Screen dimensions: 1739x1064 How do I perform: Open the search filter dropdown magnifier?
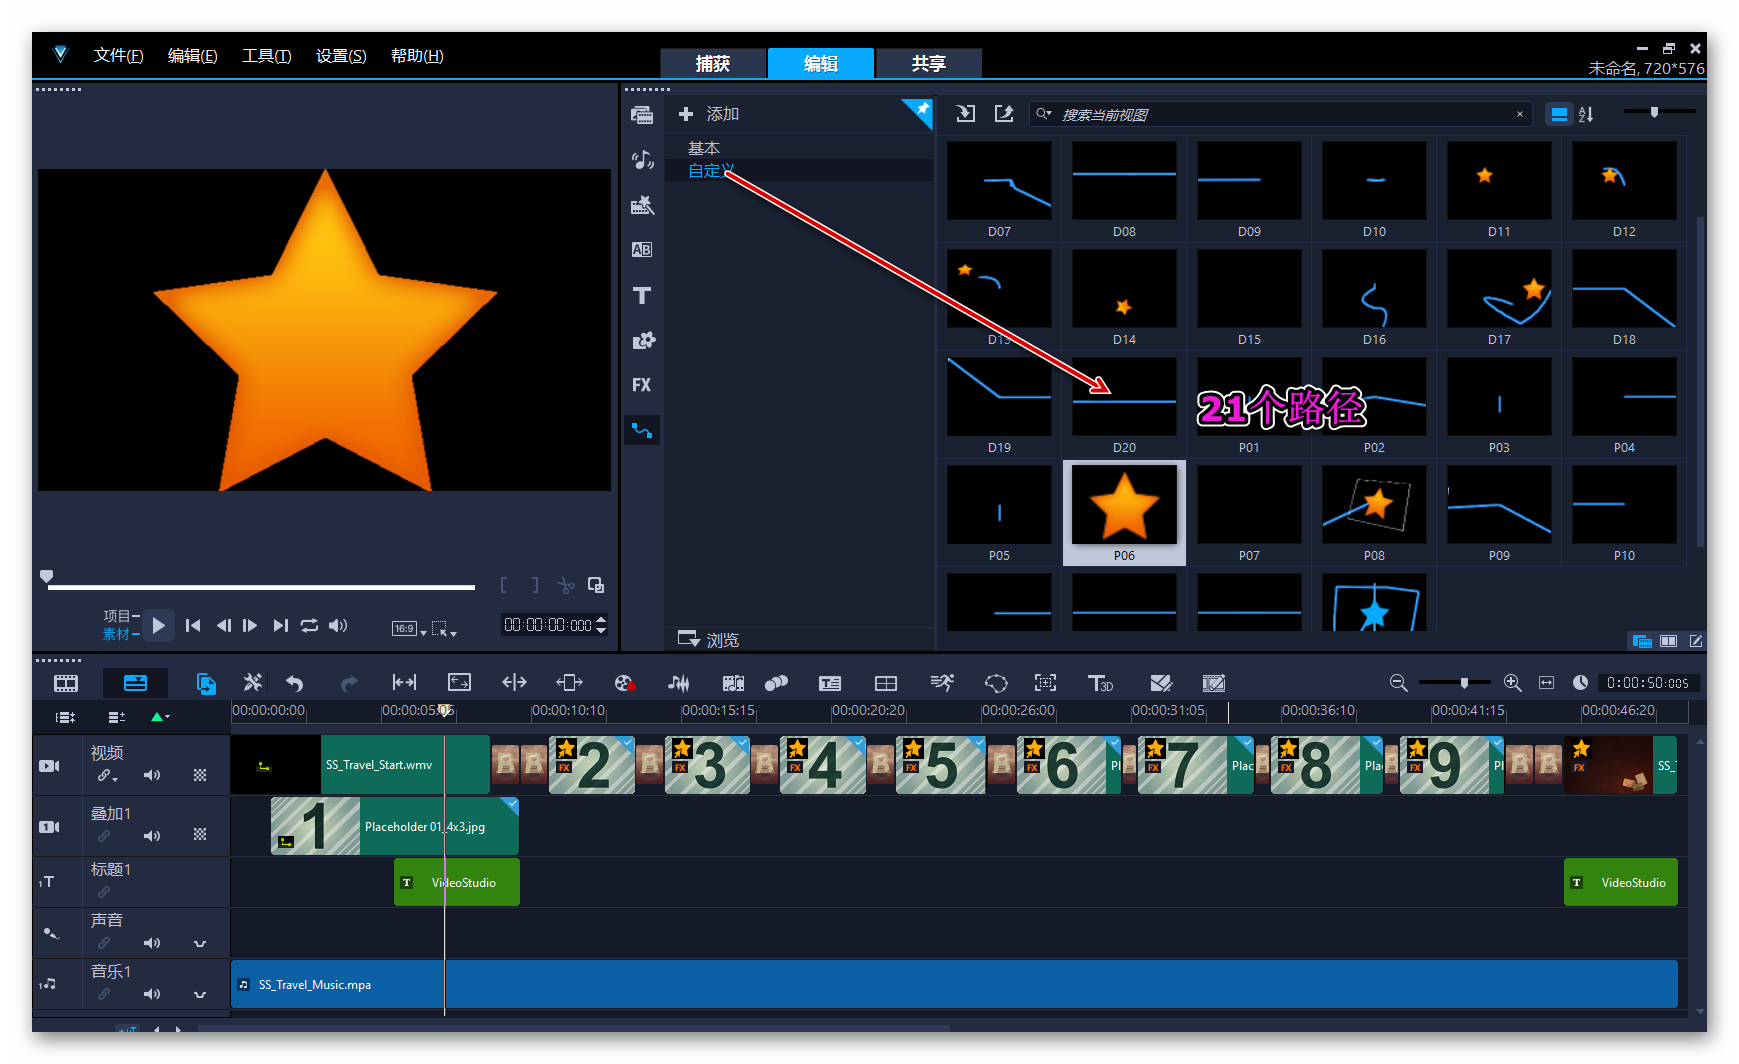pos(1044,114)
